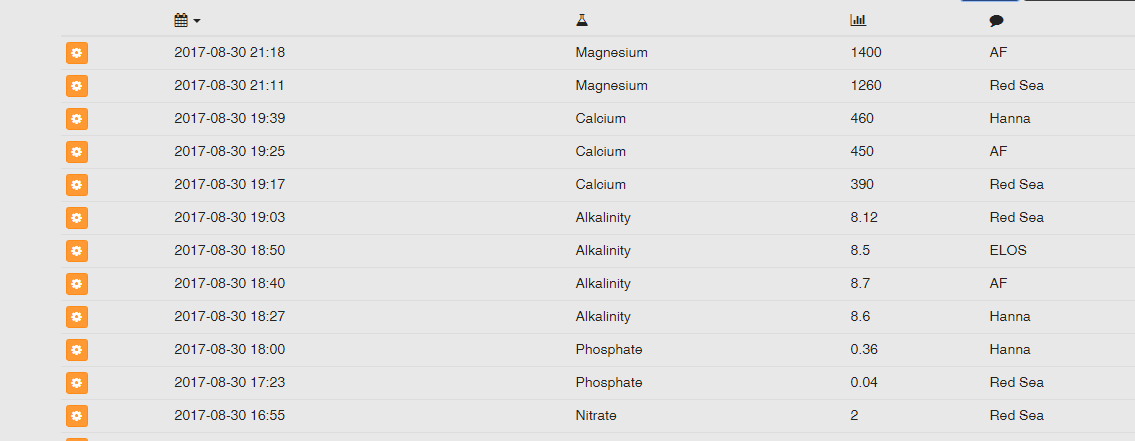Open settings gear for Alkalinity 8.12 row

click(77, 218)
